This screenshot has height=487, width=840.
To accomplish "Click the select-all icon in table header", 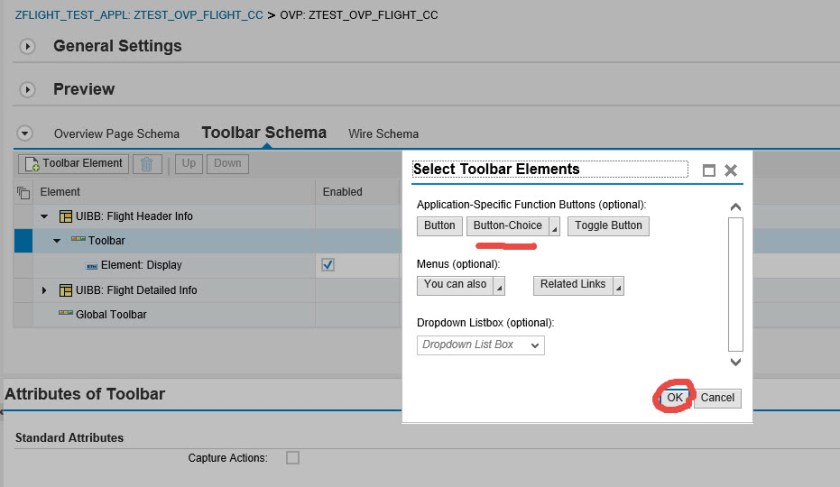I will pos(23,192).
